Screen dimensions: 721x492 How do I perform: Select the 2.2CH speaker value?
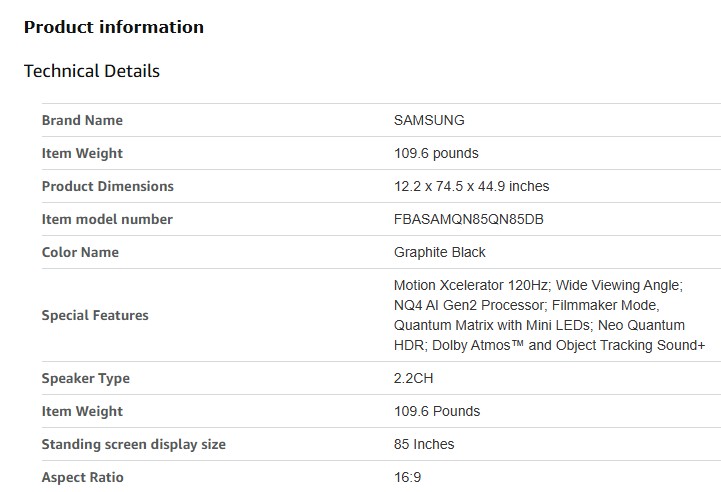pos(413,378)
